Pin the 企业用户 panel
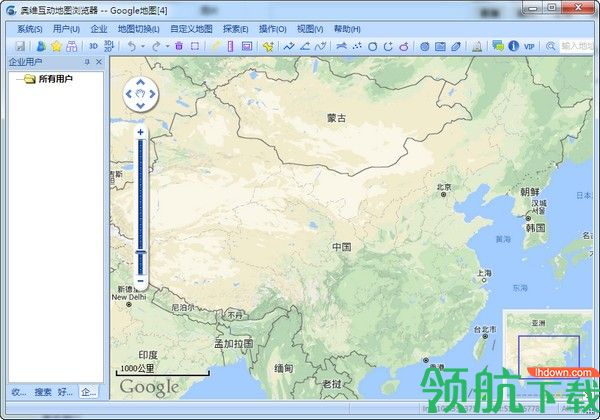 pyautogui.click(x=87, y=62)
